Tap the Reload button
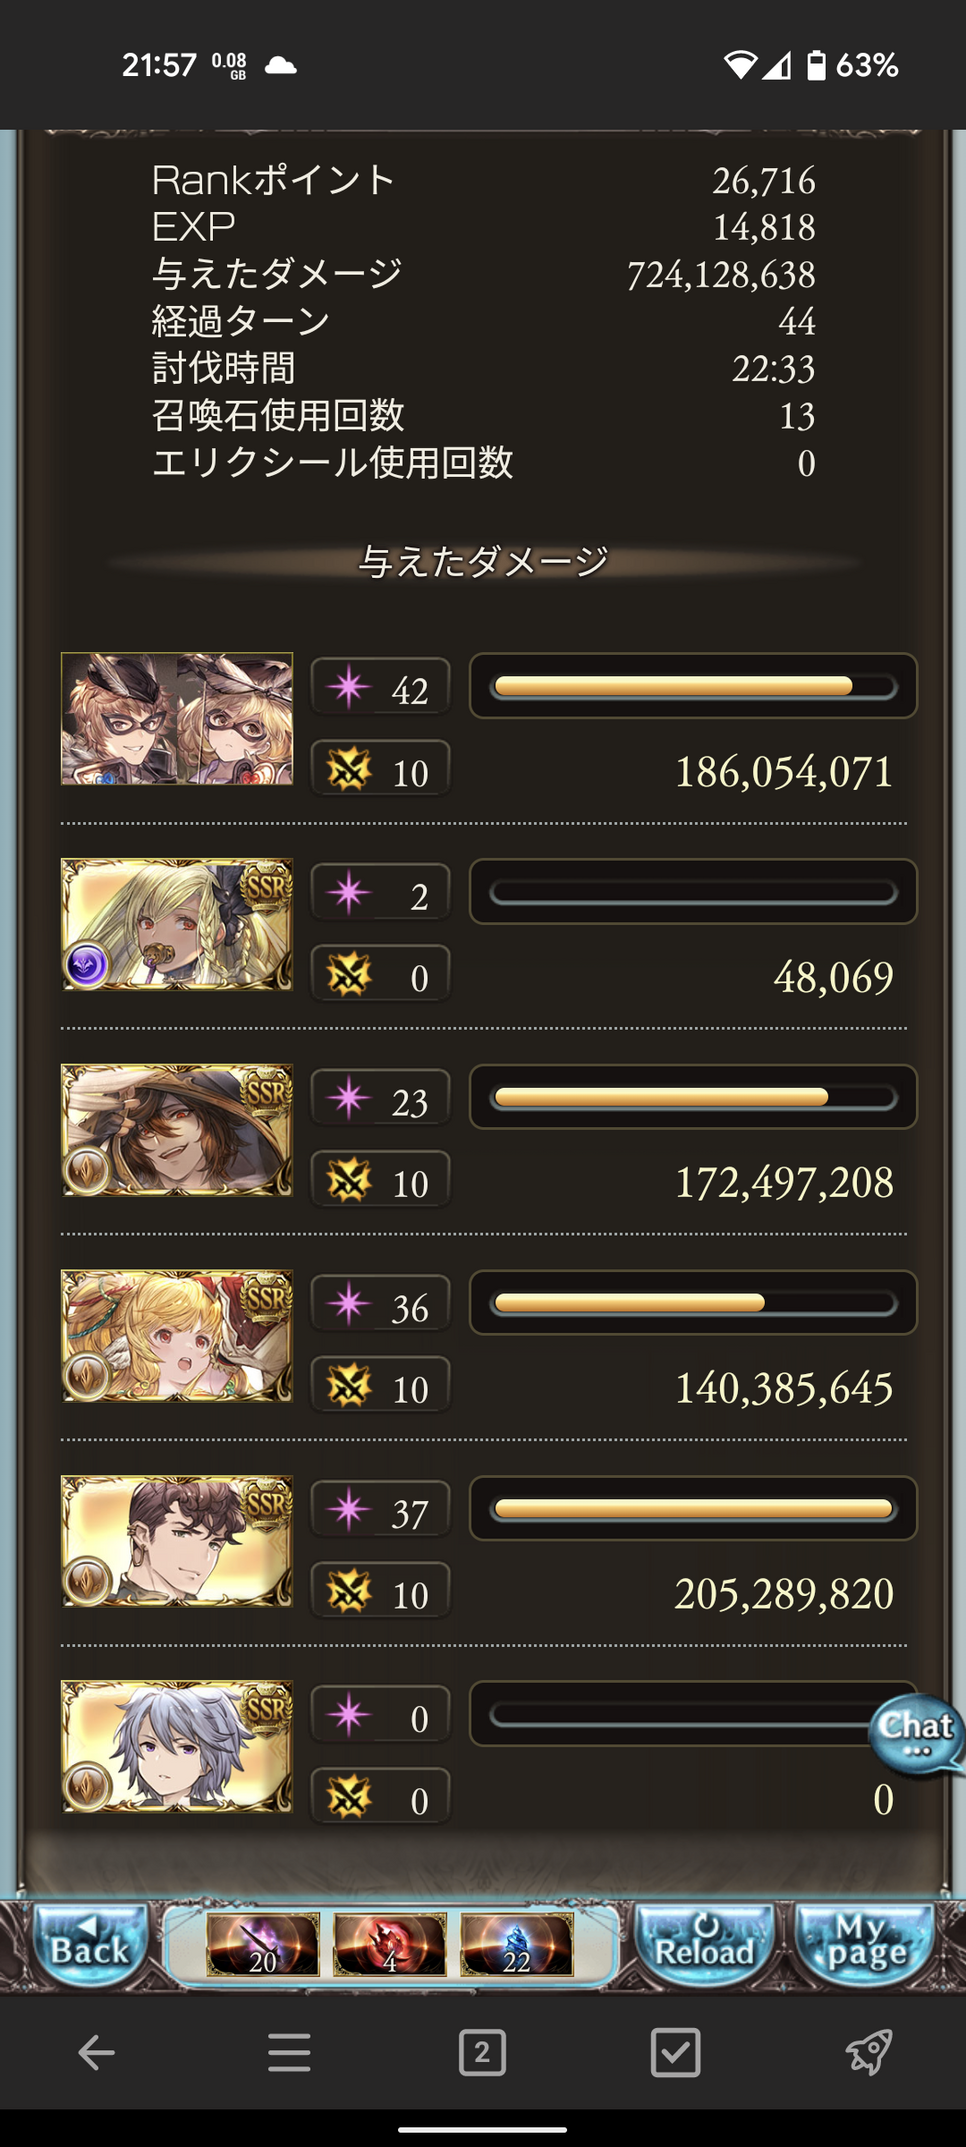Viewport: 966px width, 2147px height. pos(705,1943)
